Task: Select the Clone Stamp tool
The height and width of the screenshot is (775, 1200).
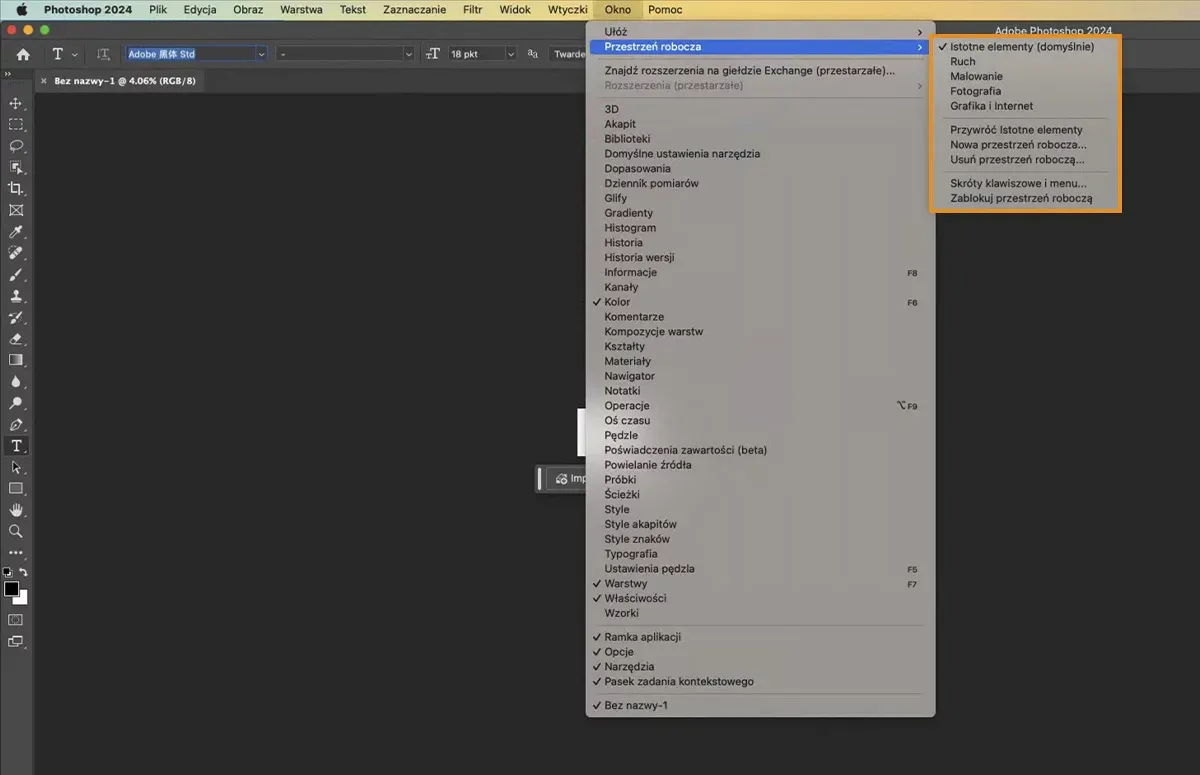Action: click(16, 295)
